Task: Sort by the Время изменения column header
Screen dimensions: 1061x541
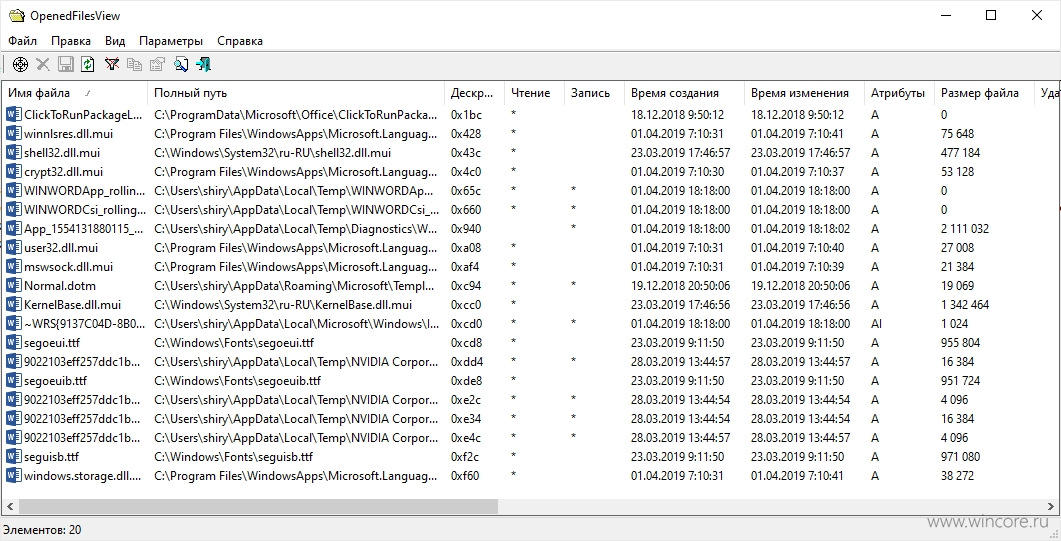Action: tap(805, 93)
